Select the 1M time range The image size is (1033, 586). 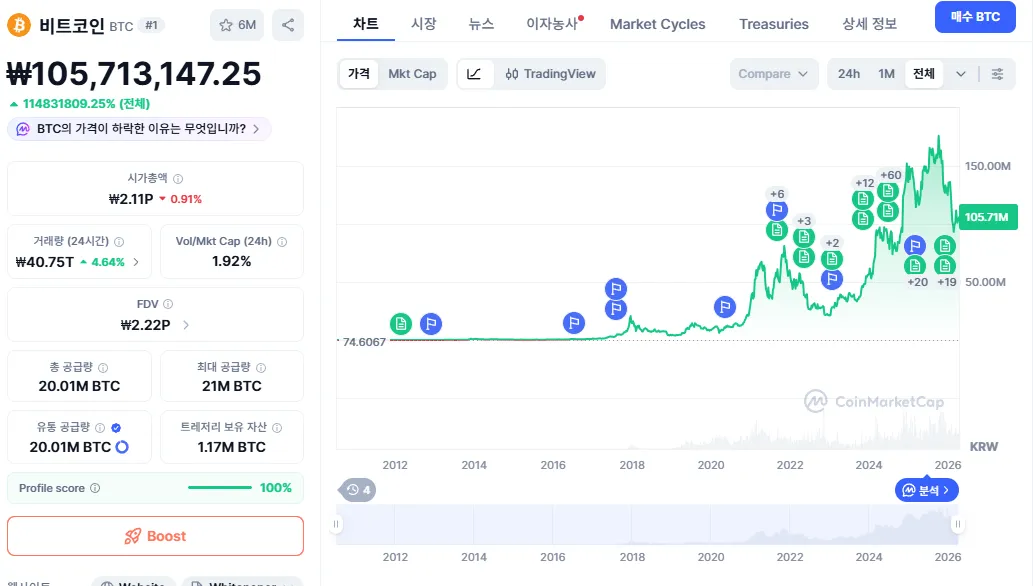pyautogui.click(x=886, y=73)
